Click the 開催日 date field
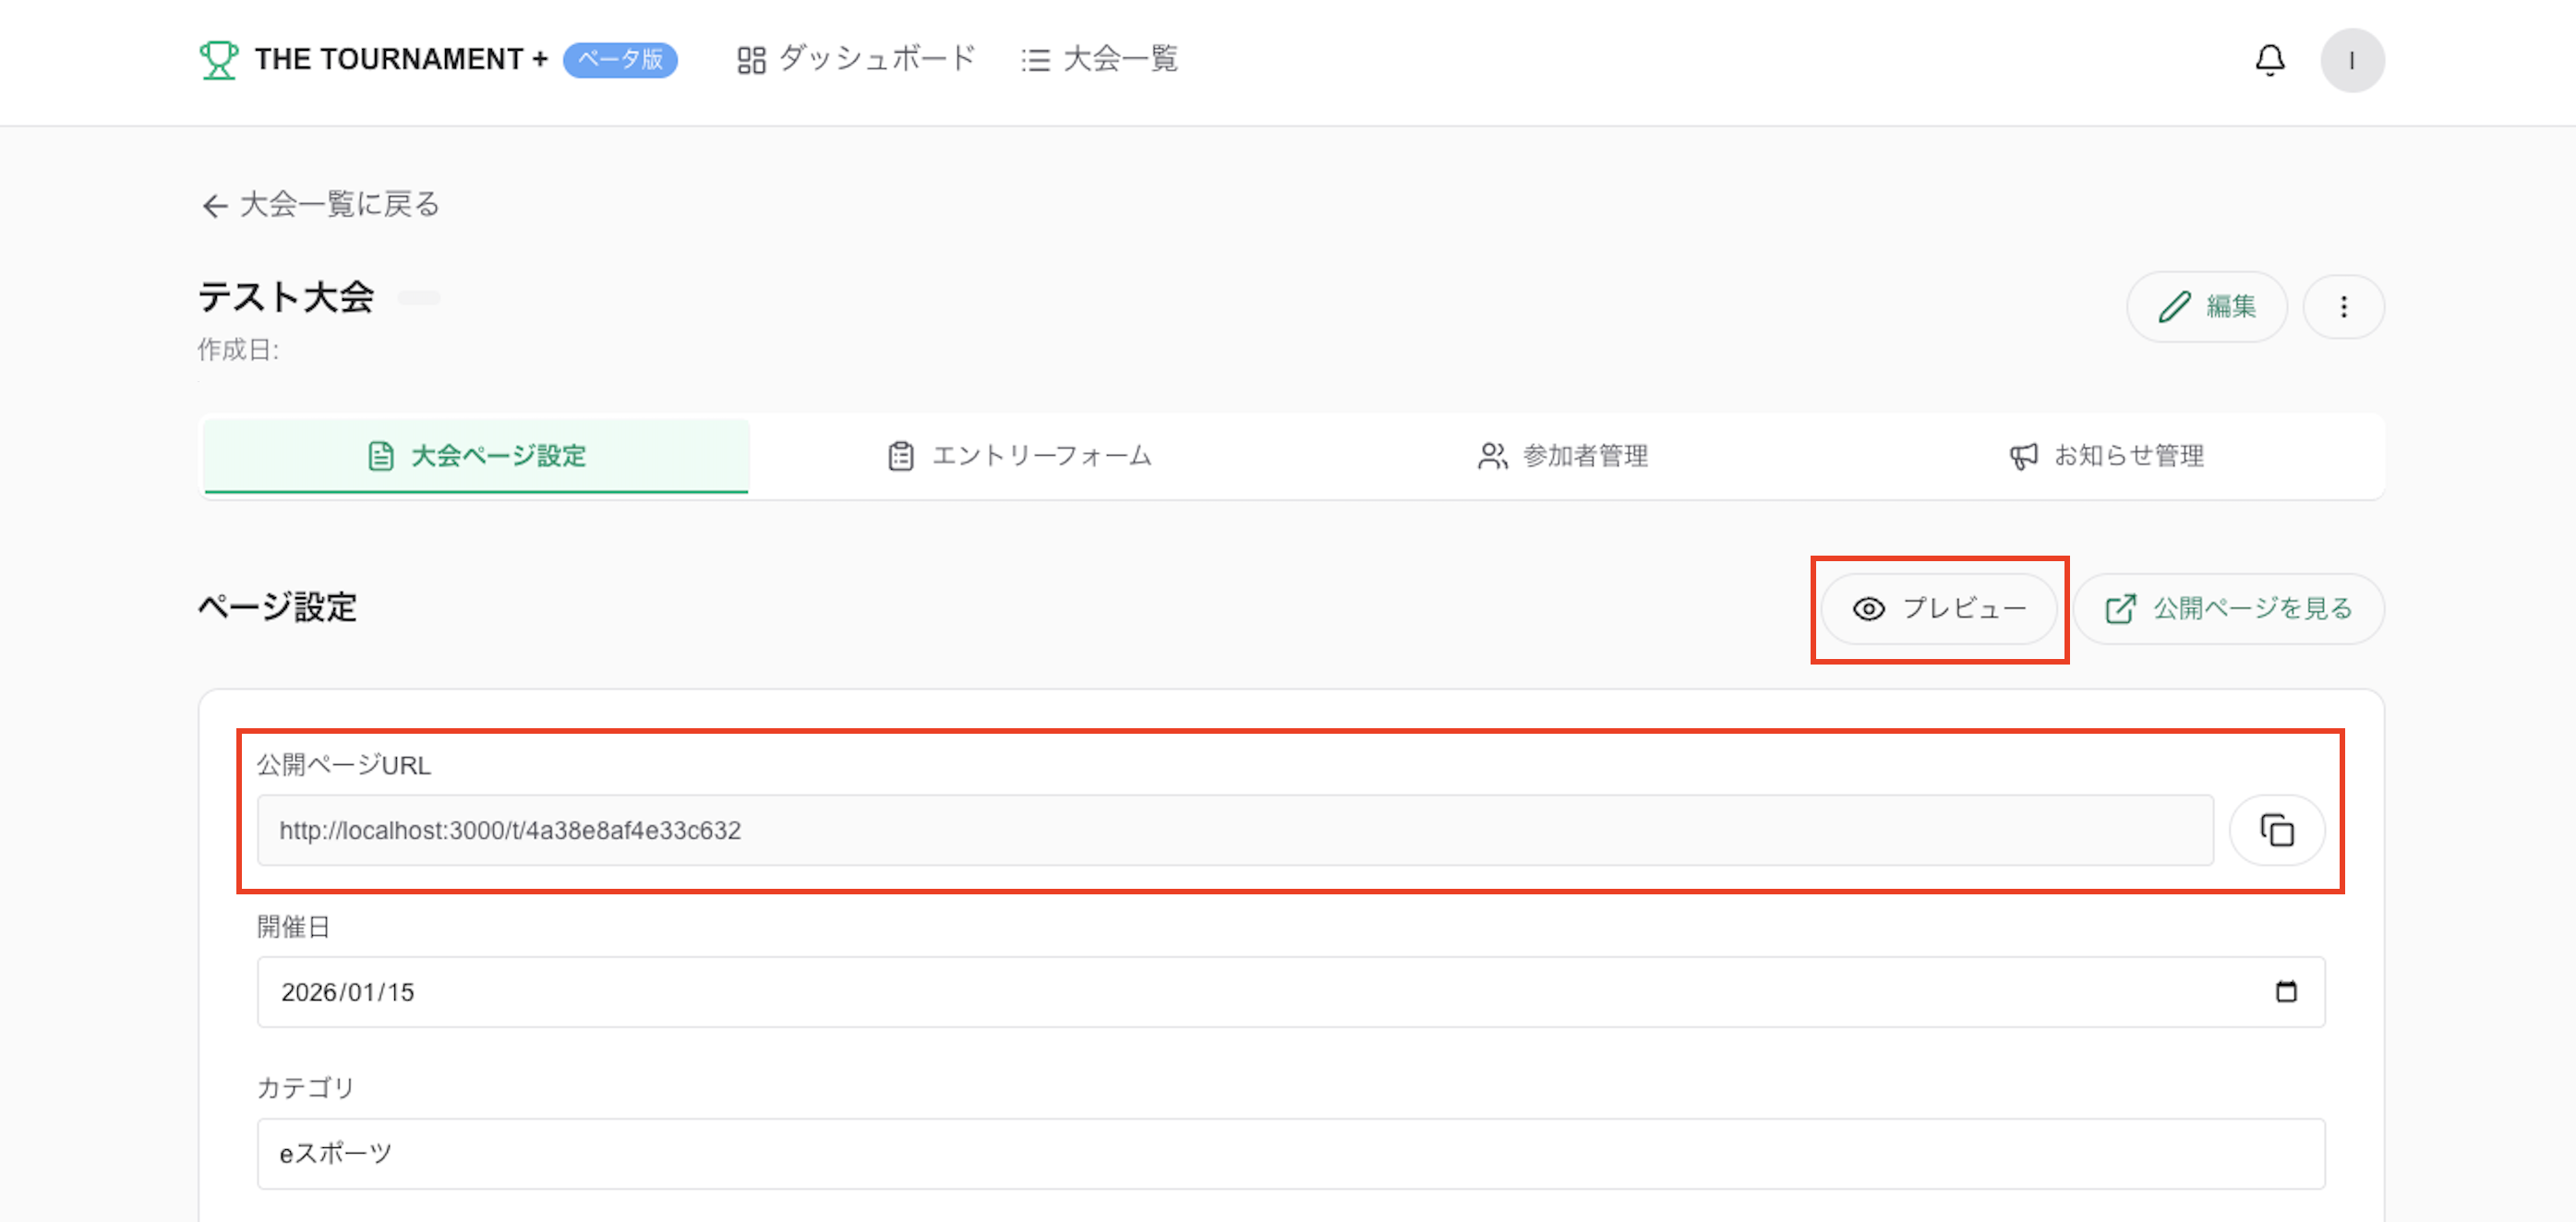 (x=1200, y=992)
